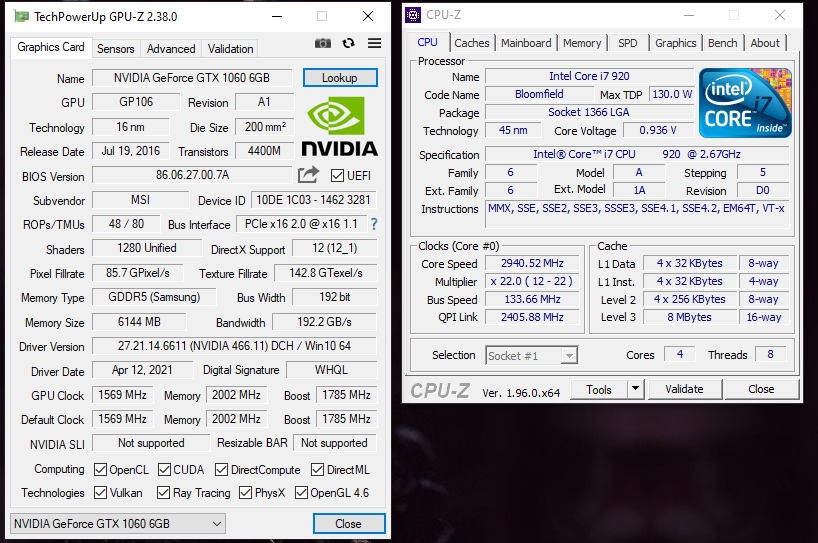Screen dimensions: 818x543
Task: Toggle the UEFI checkbox
Action: (x=337, y=176)
